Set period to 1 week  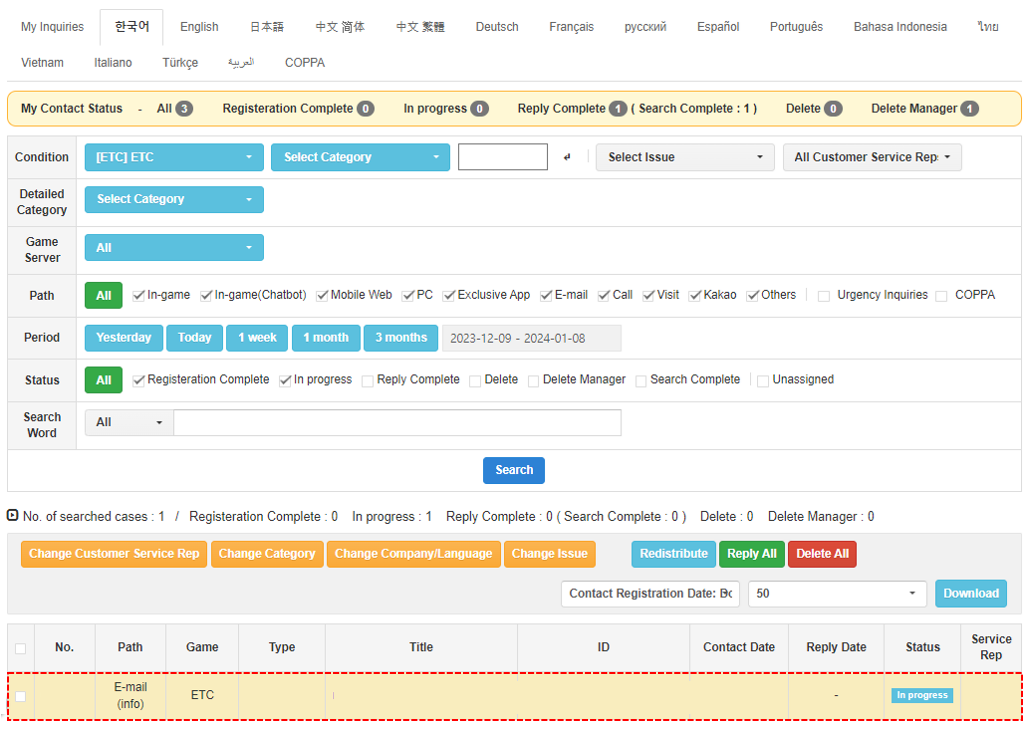[x=257, y=338]
